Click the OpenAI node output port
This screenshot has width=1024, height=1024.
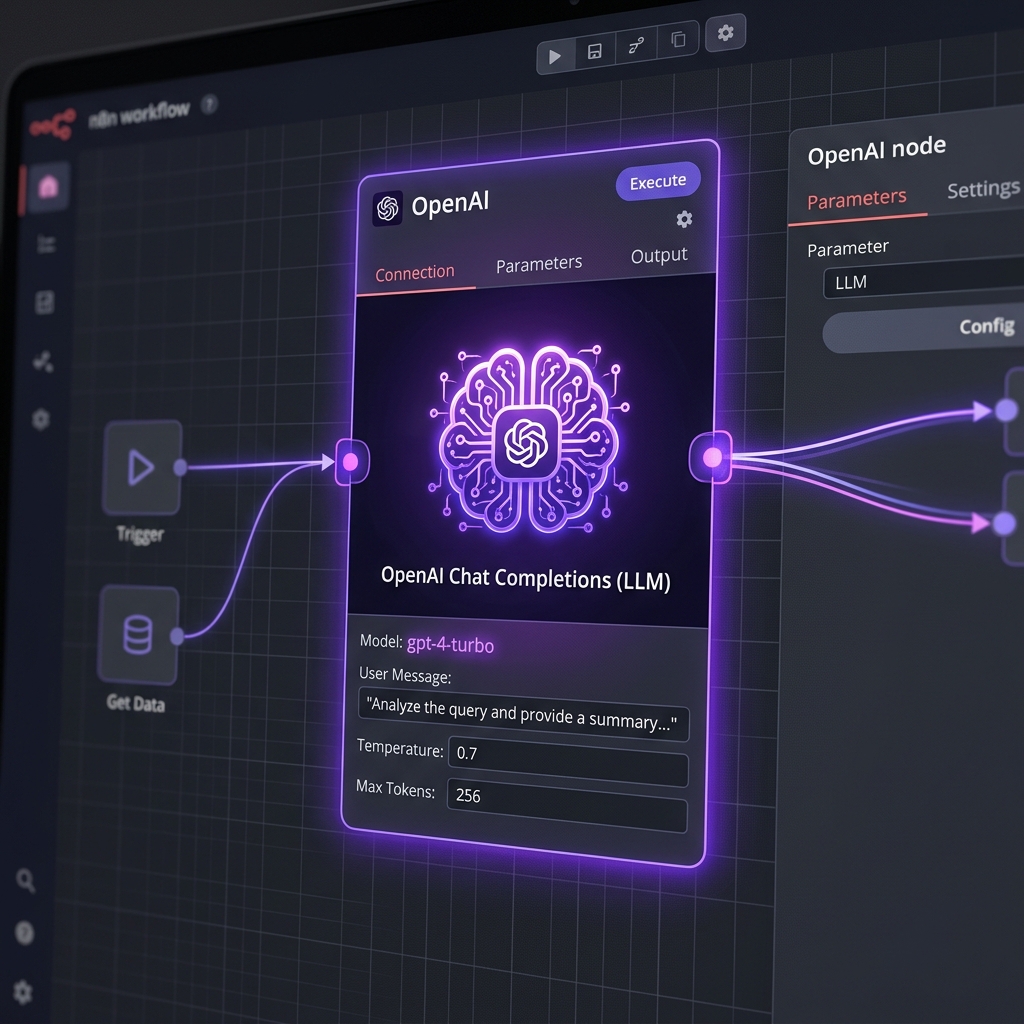tap(712, 457)
